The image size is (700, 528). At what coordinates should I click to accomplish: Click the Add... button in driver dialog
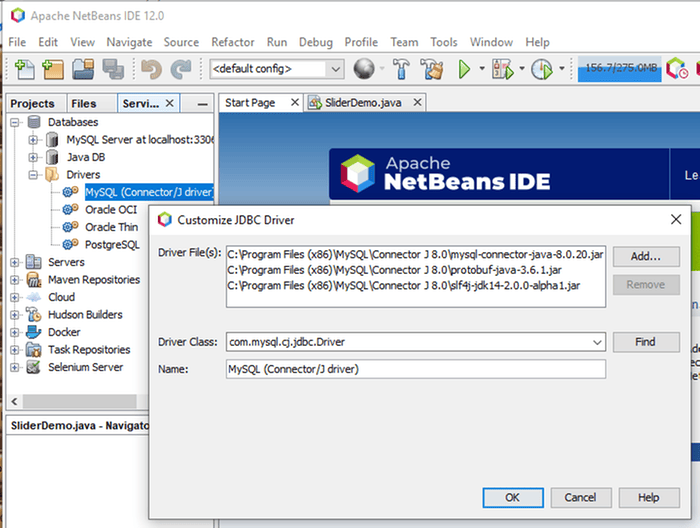[x=646, y=257]
